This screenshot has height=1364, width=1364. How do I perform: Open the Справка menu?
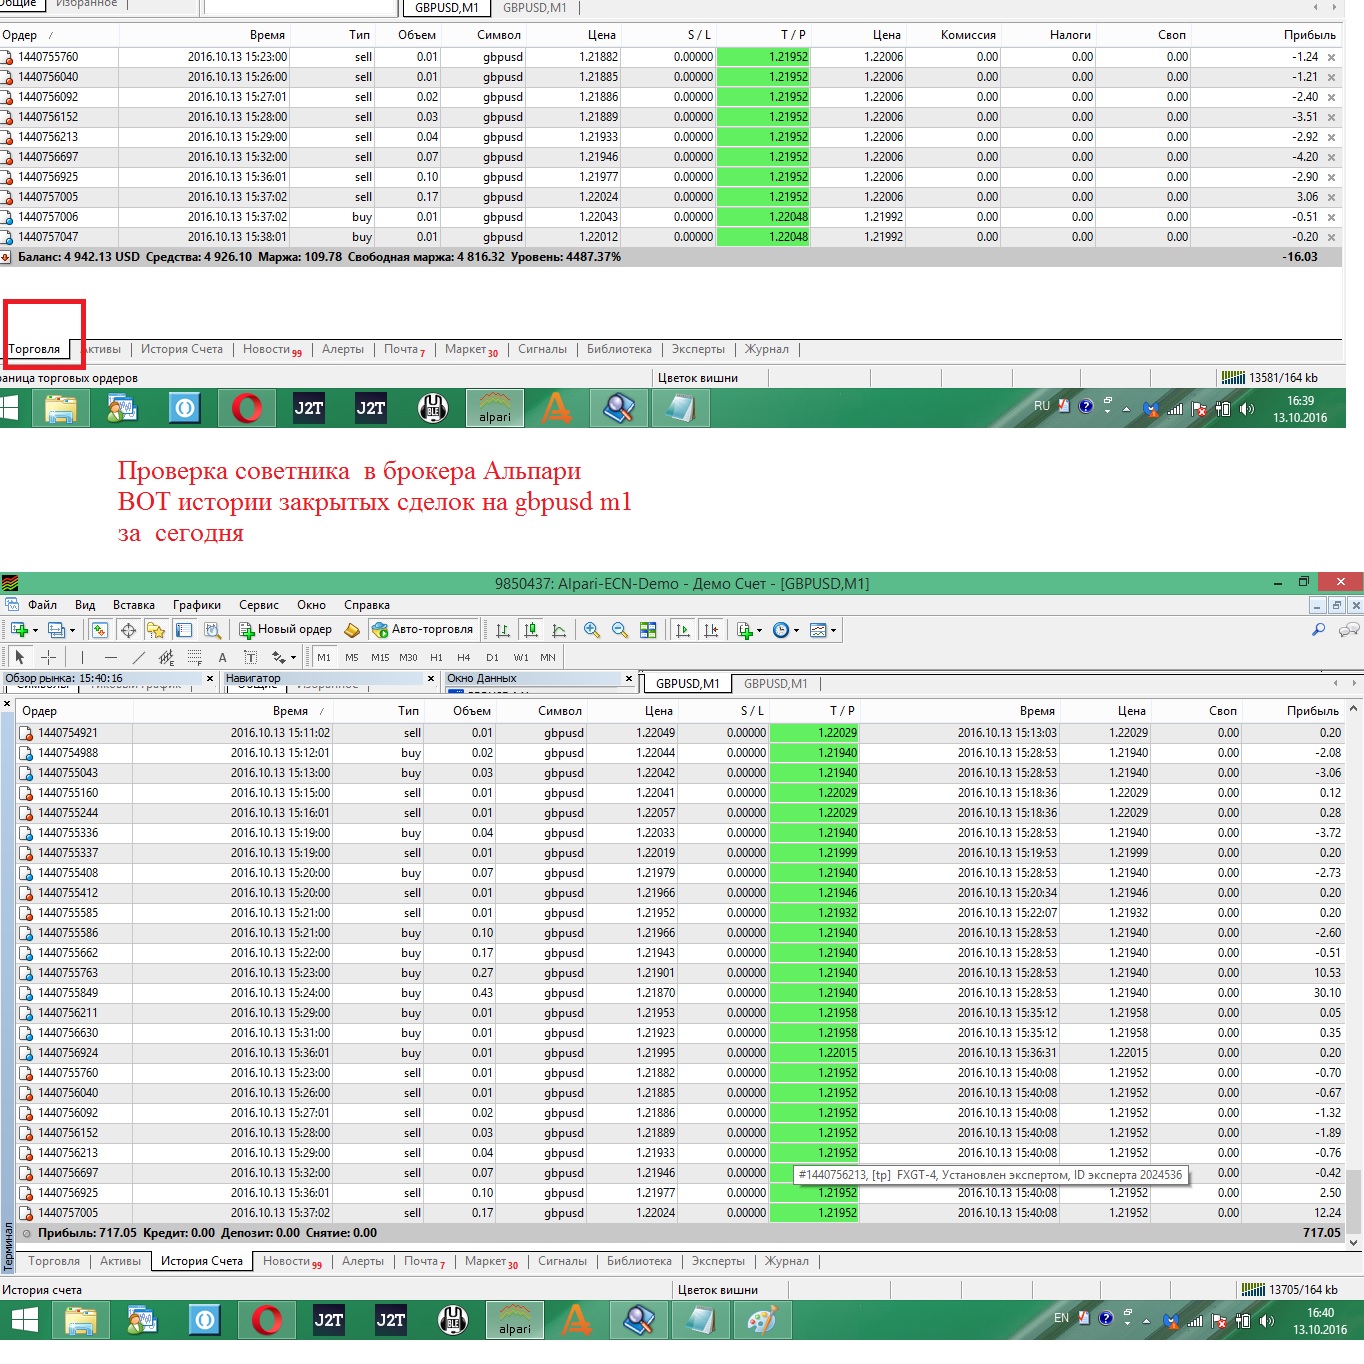point(367,605)
